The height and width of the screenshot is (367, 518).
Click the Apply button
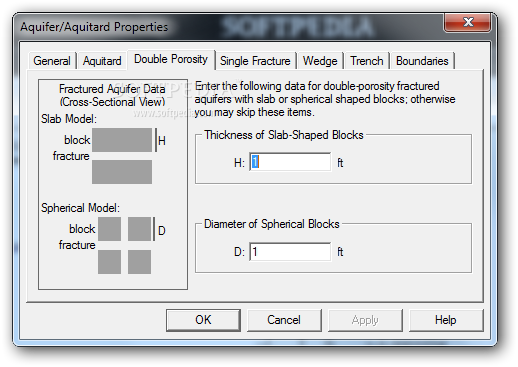point(365,320)
